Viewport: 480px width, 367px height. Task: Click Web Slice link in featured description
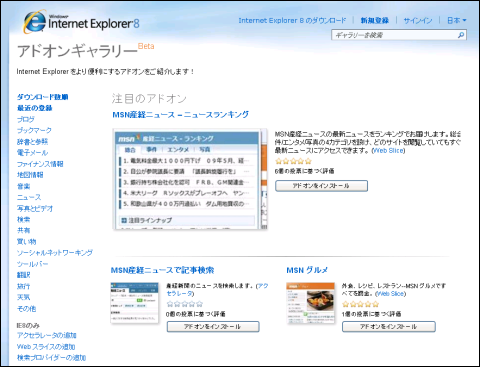pyautogui.click(x=389, y=151)
